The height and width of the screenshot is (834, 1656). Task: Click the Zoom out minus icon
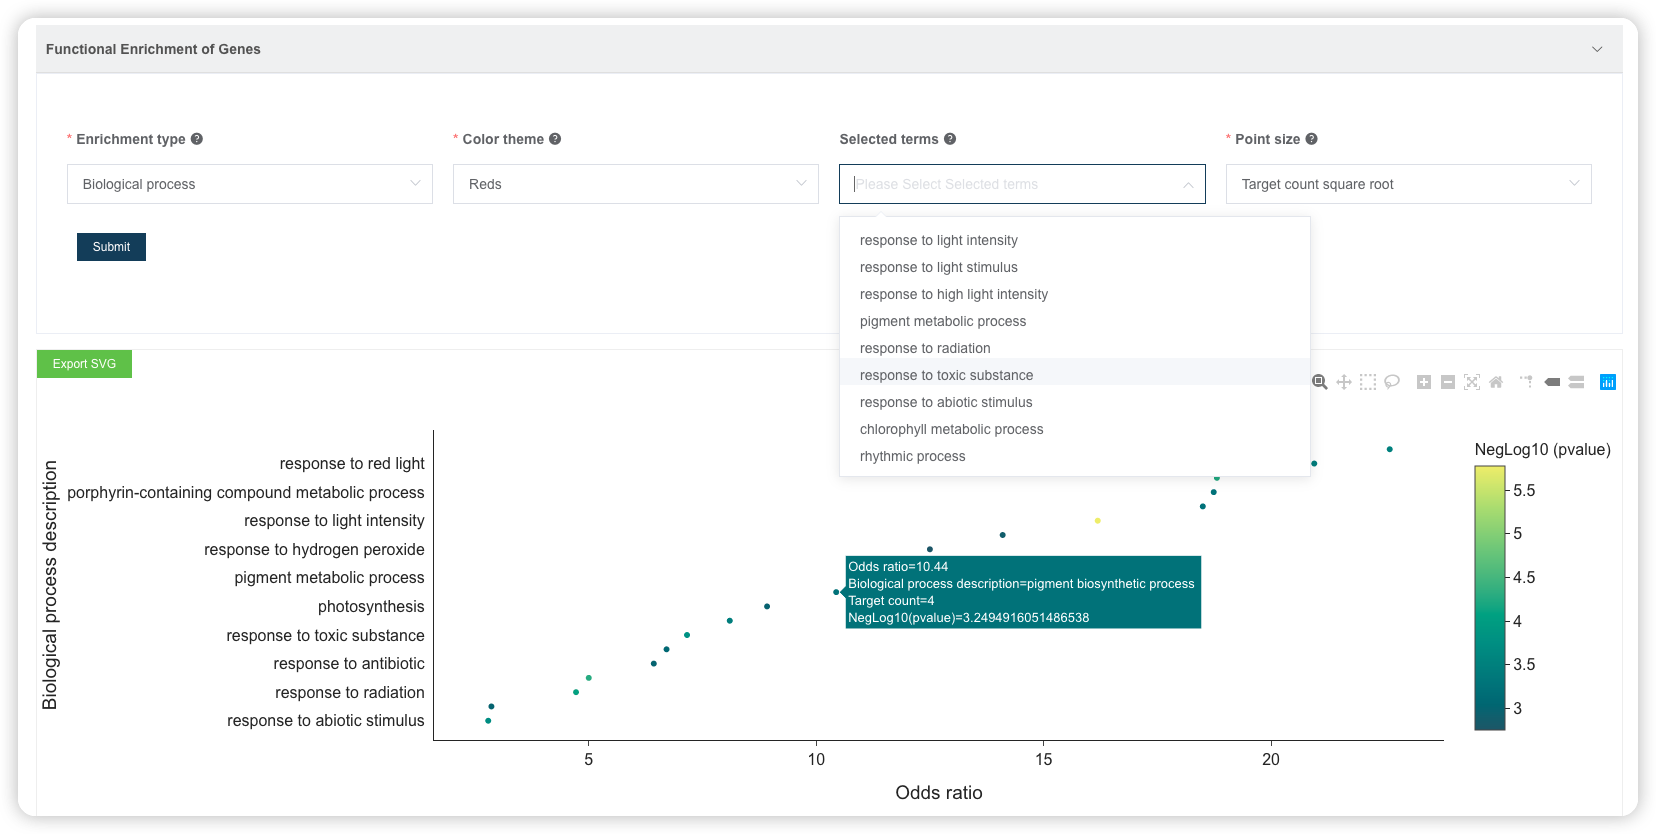(x=1448, y=382)
